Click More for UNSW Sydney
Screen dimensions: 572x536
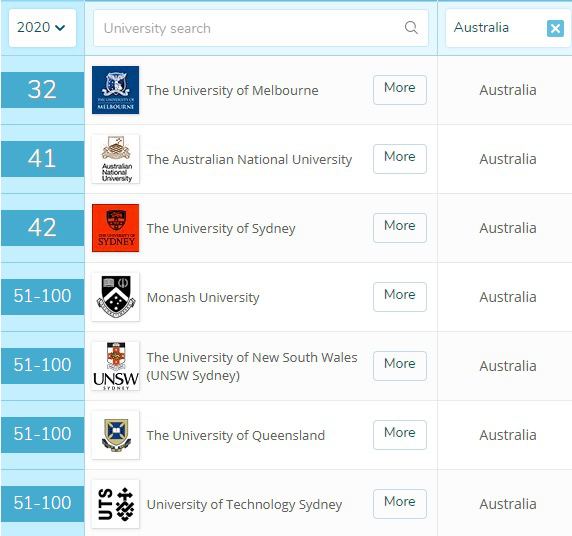coord(400,366)
